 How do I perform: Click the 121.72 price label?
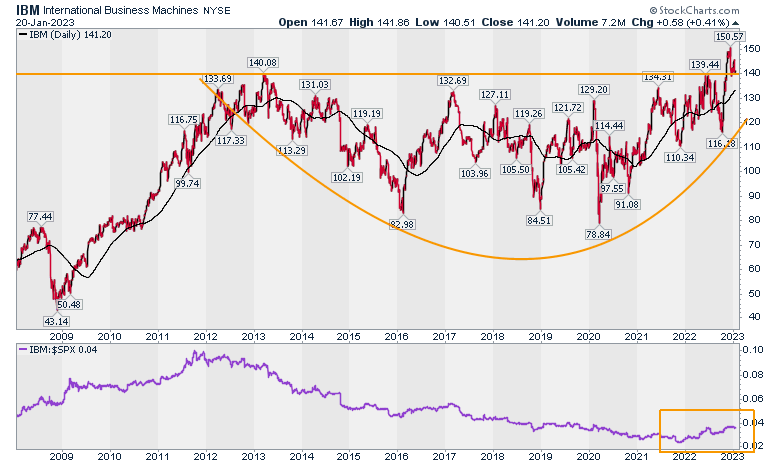568,108
